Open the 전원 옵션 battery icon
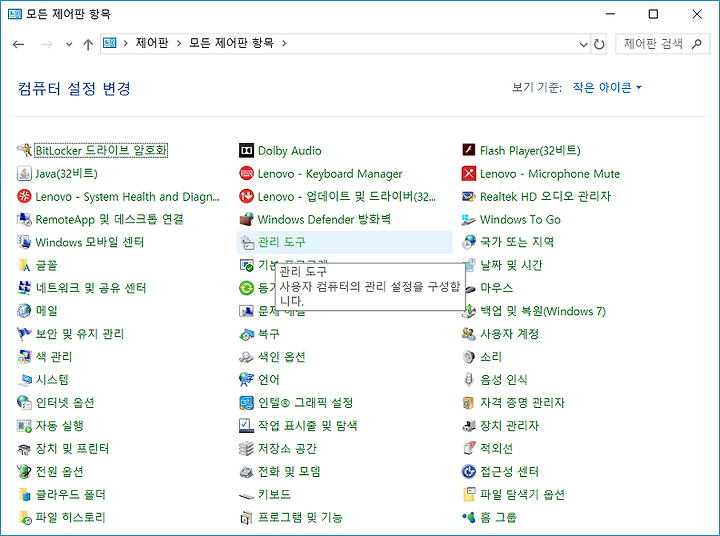The height and width of the screenshot is (536, 720). (24, 472)
